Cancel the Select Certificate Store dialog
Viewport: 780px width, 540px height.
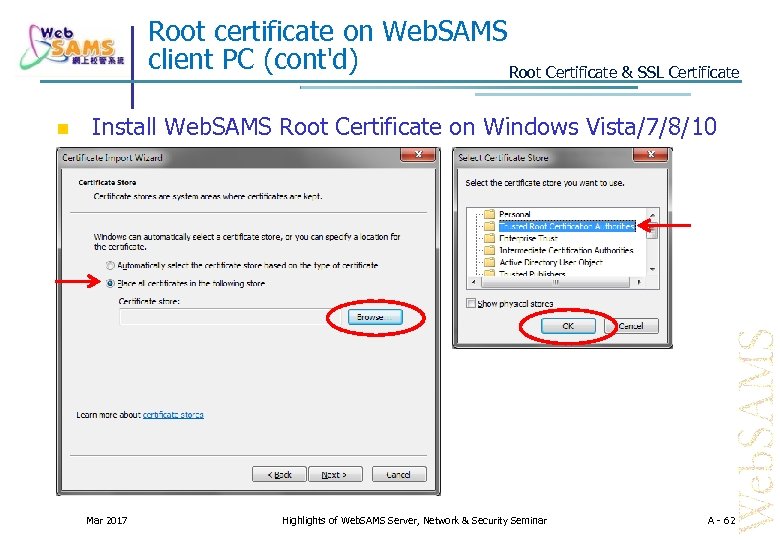[x=631, y=326]
